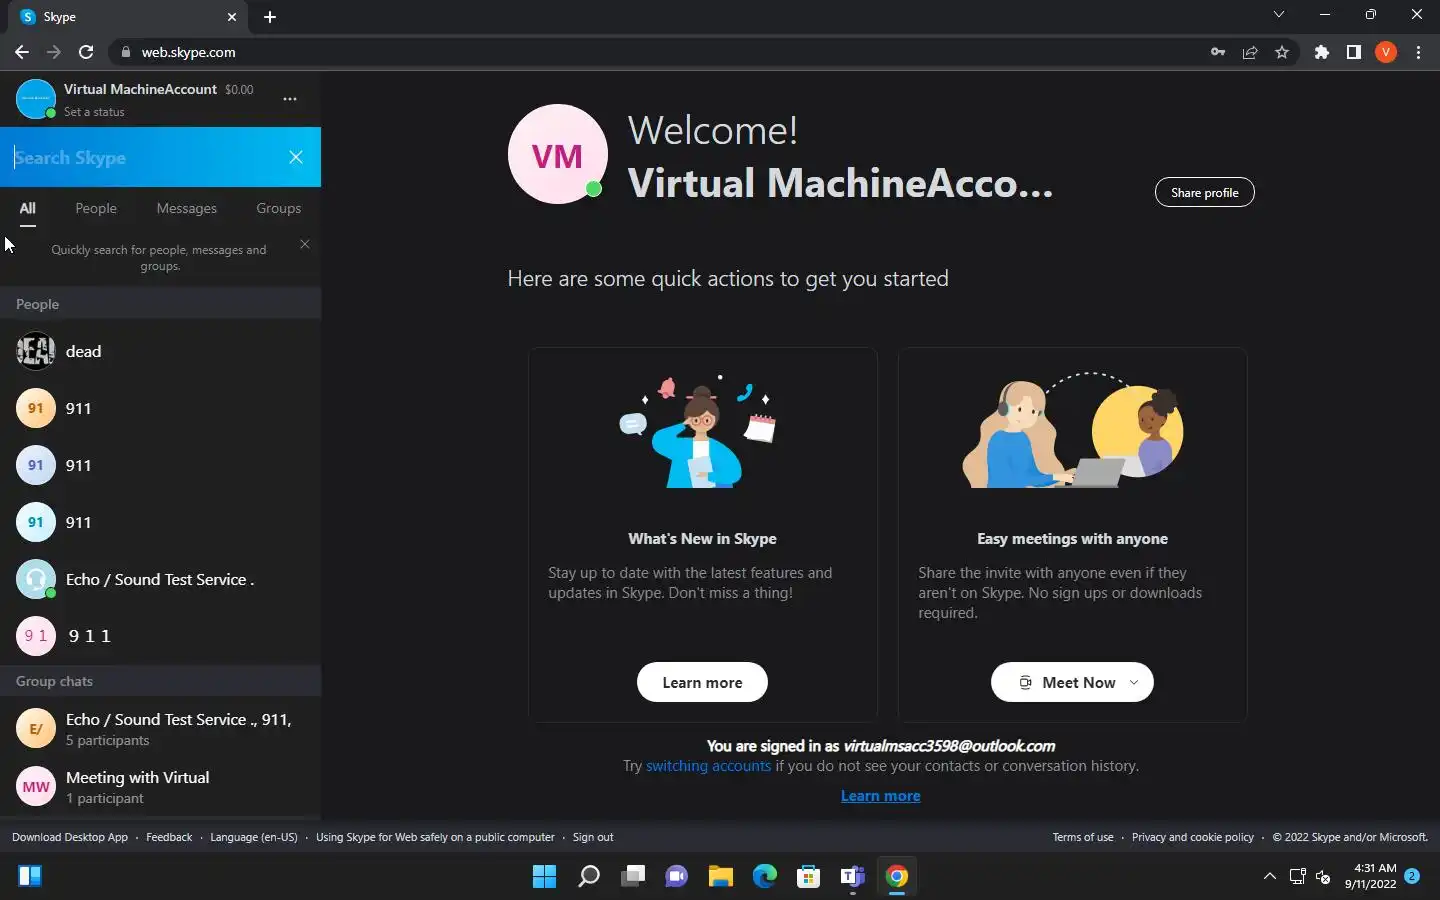1440x900 pixels.
Task: Clear the Search Skype box
Action: click(x=295, y=157)
